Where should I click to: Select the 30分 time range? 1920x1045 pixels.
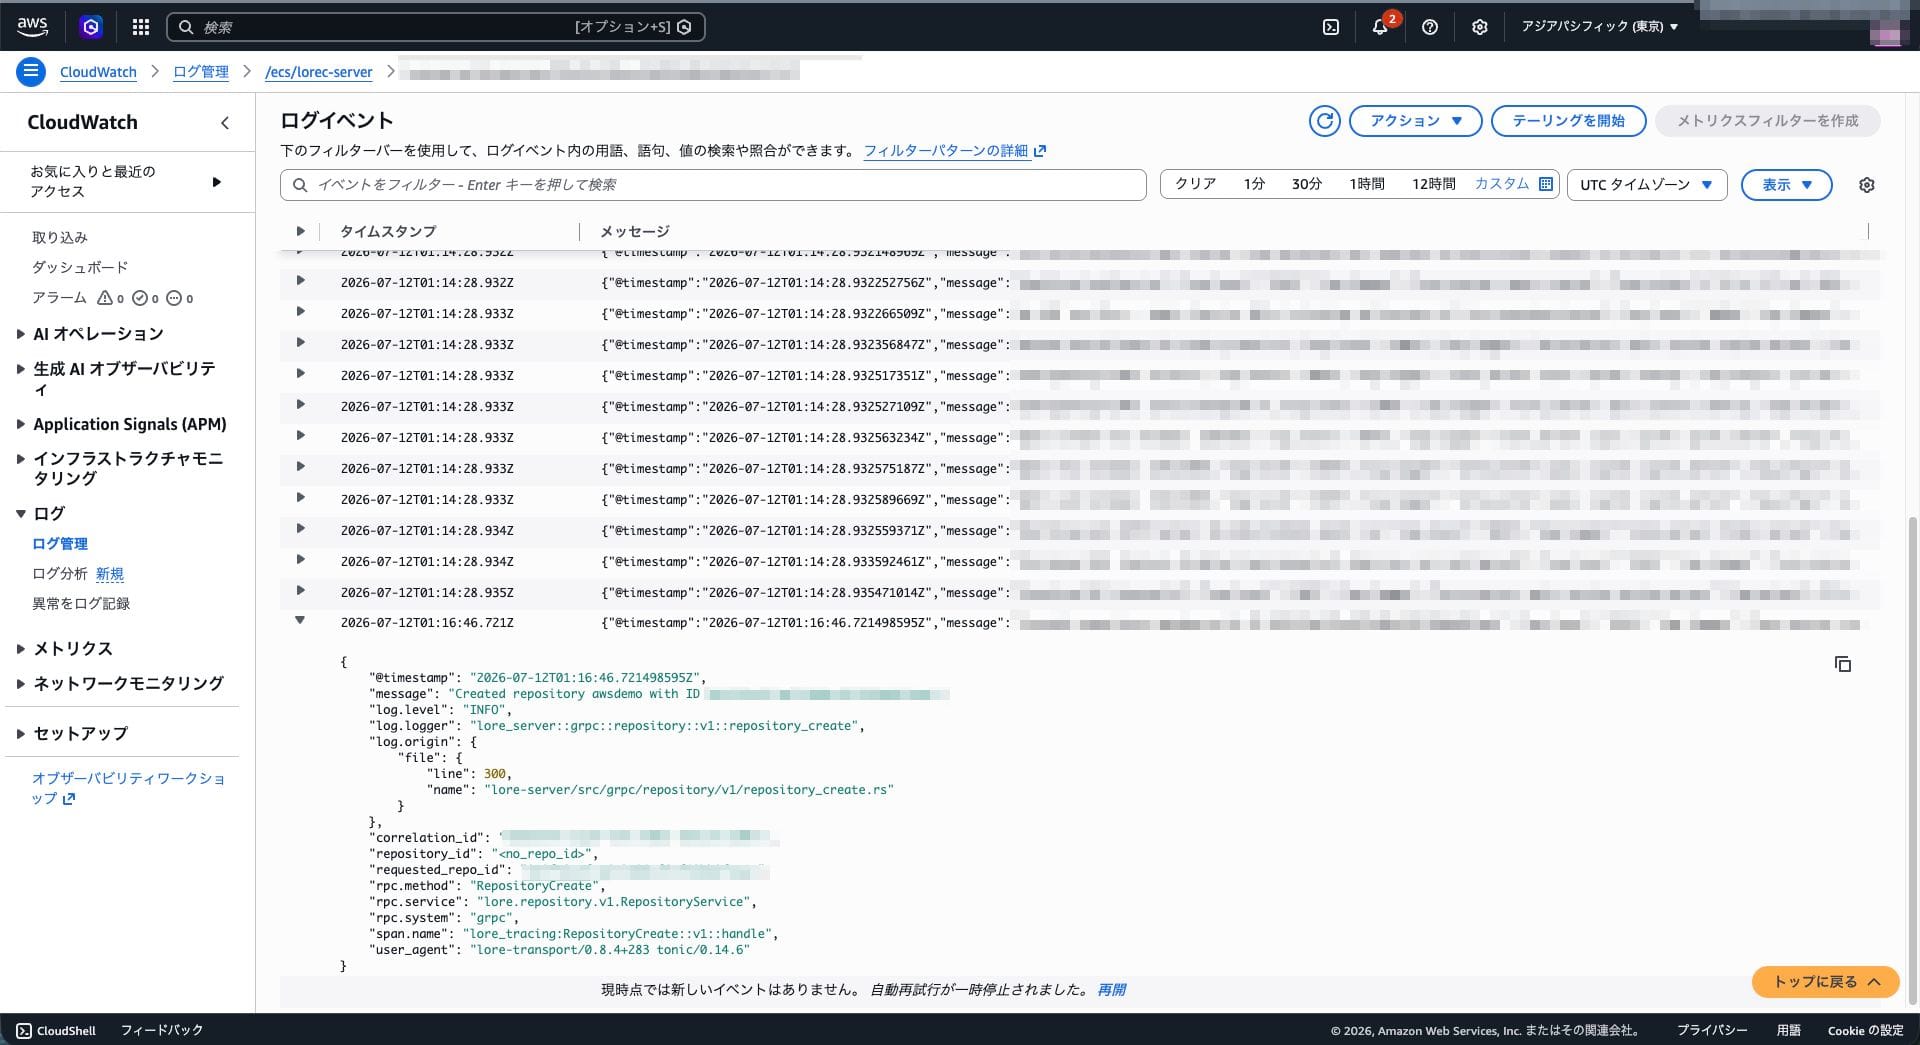tap(1306, 184)
